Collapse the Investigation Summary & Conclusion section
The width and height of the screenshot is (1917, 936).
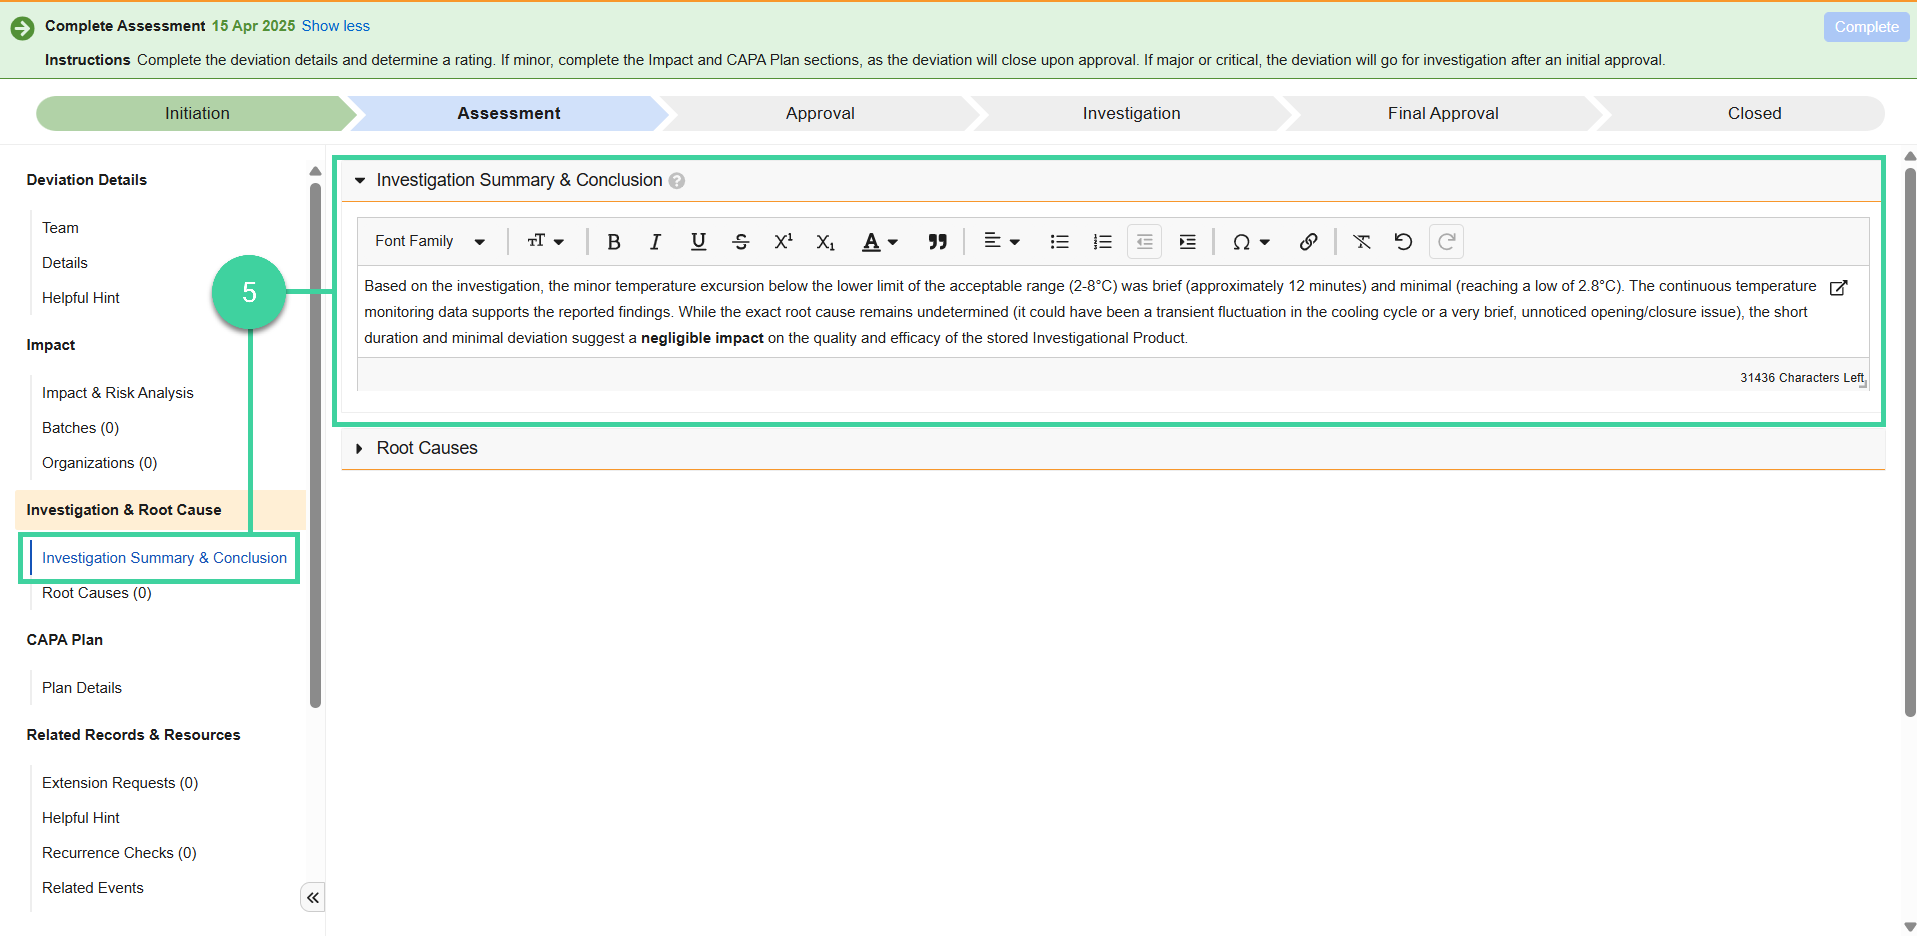[x=360, y=181]
